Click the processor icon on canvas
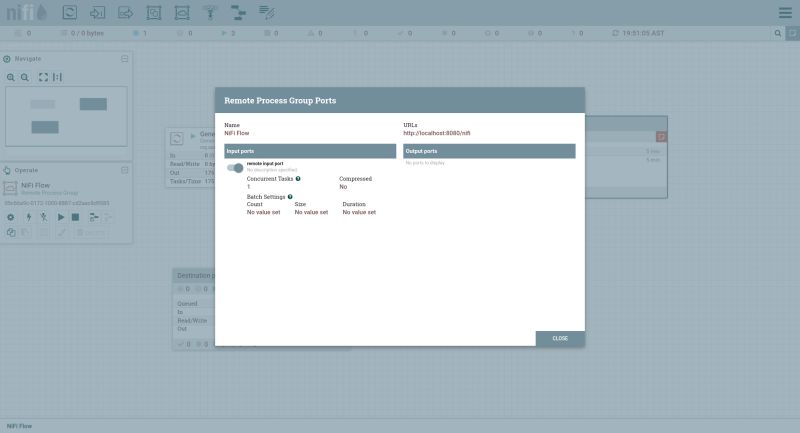Viewport: 800px width, 433px height. pyautogui.click(x=177, y=138)
